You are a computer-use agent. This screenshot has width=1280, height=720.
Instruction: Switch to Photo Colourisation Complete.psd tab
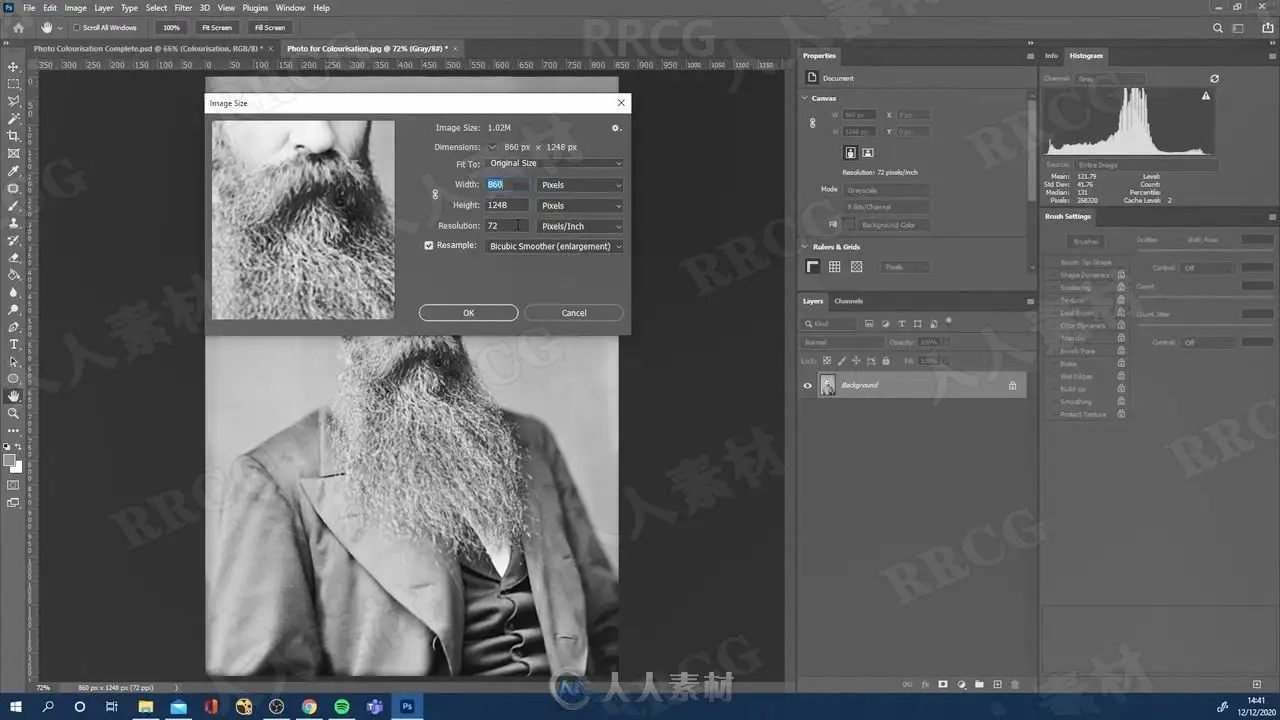148,48
